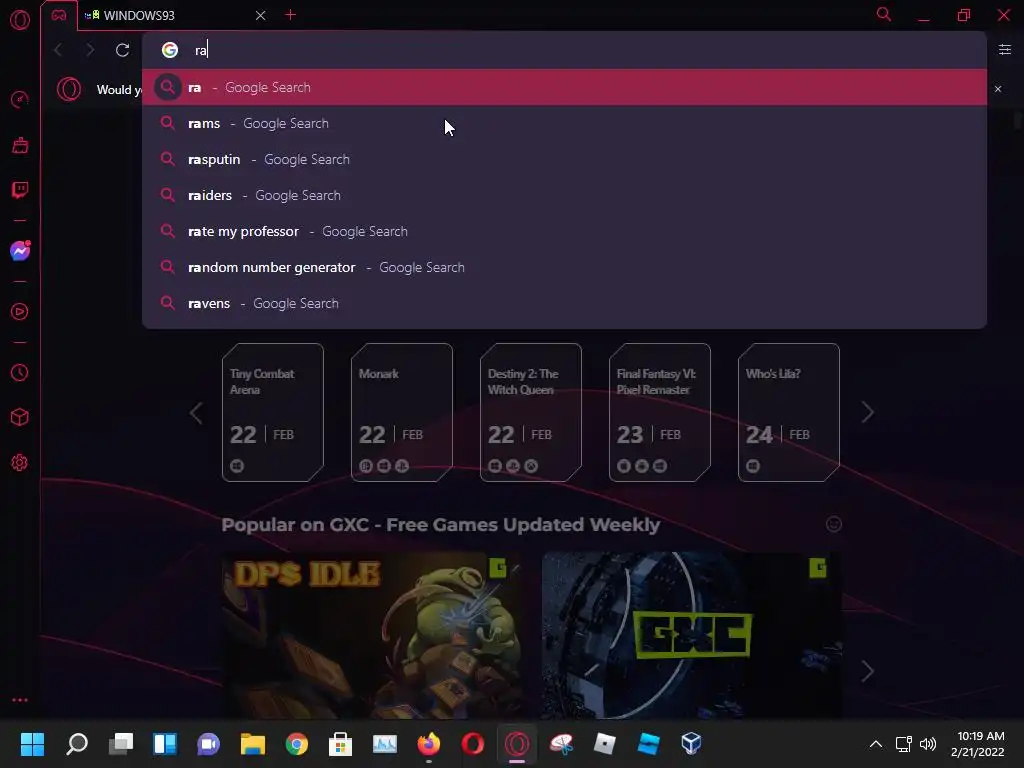Screen dimensions: 1024x768
Task: Open Microsoft Store from taskbar
Action: tap(340, 743)
